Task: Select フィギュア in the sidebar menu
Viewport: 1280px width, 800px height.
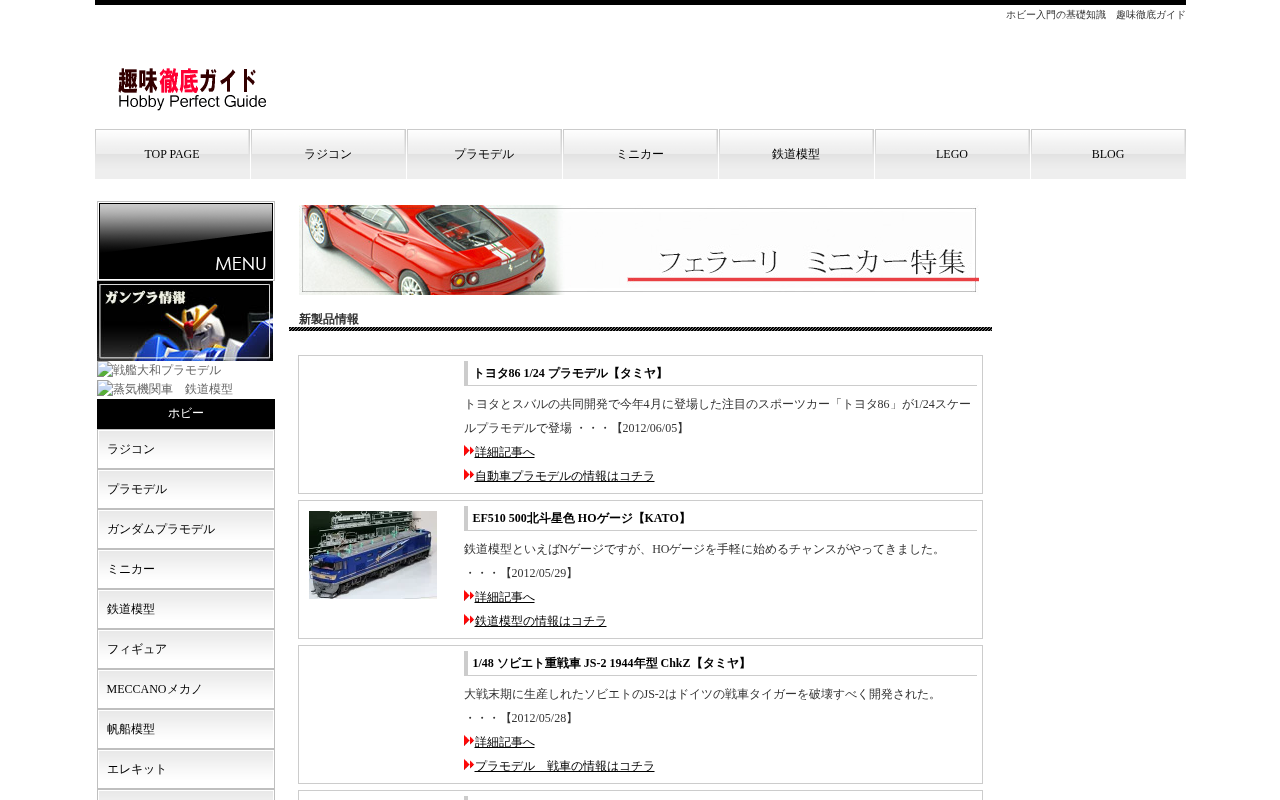Action: (x=186, y=649)
